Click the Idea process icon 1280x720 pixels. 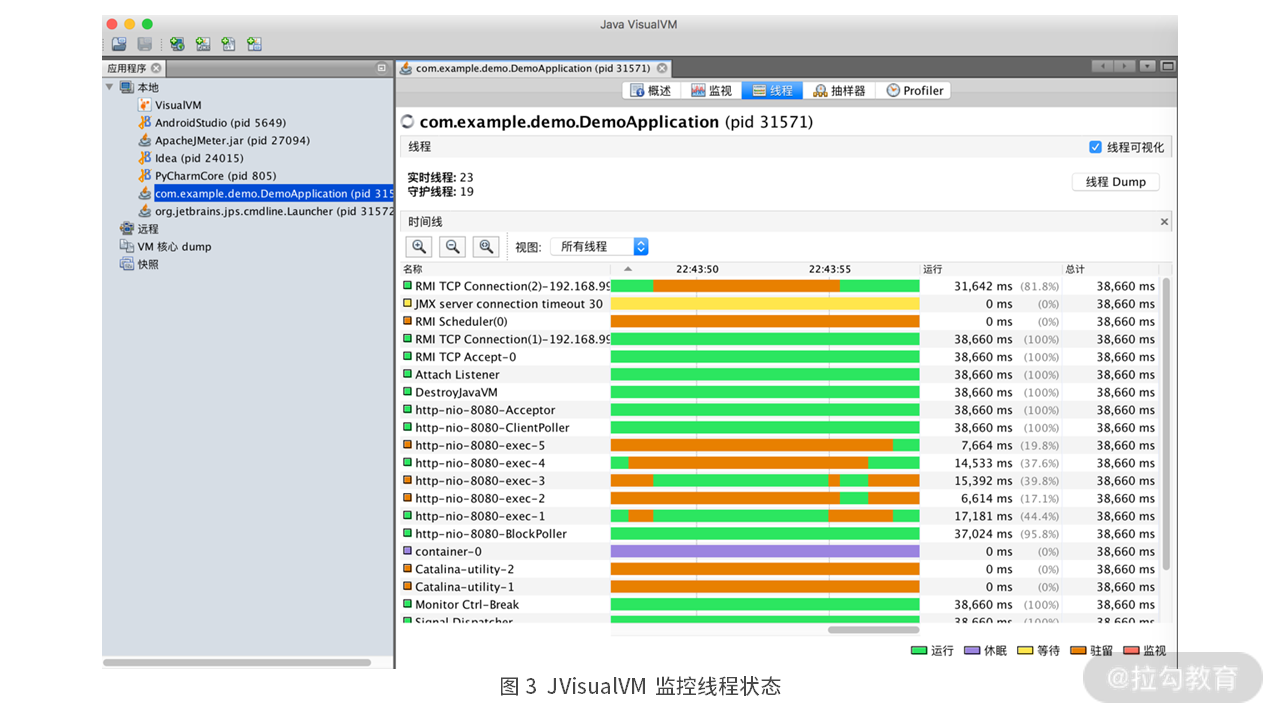coord(145,158)
